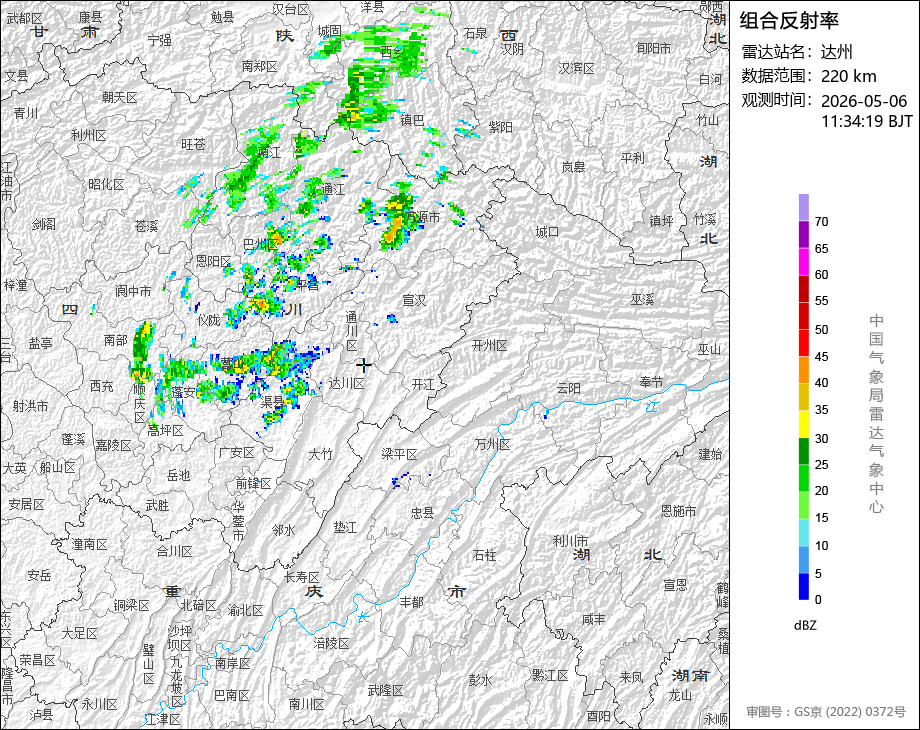Viewport: 920px width, 730px height.
Task: Click the observation date 2026-05-06
Action: pyautogui.click(x=864, y=101)
